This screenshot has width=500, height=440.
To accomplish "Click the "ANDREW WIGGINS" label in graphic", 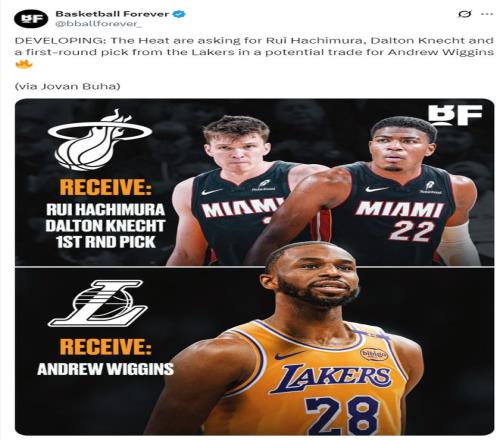I will click(105, 369).
